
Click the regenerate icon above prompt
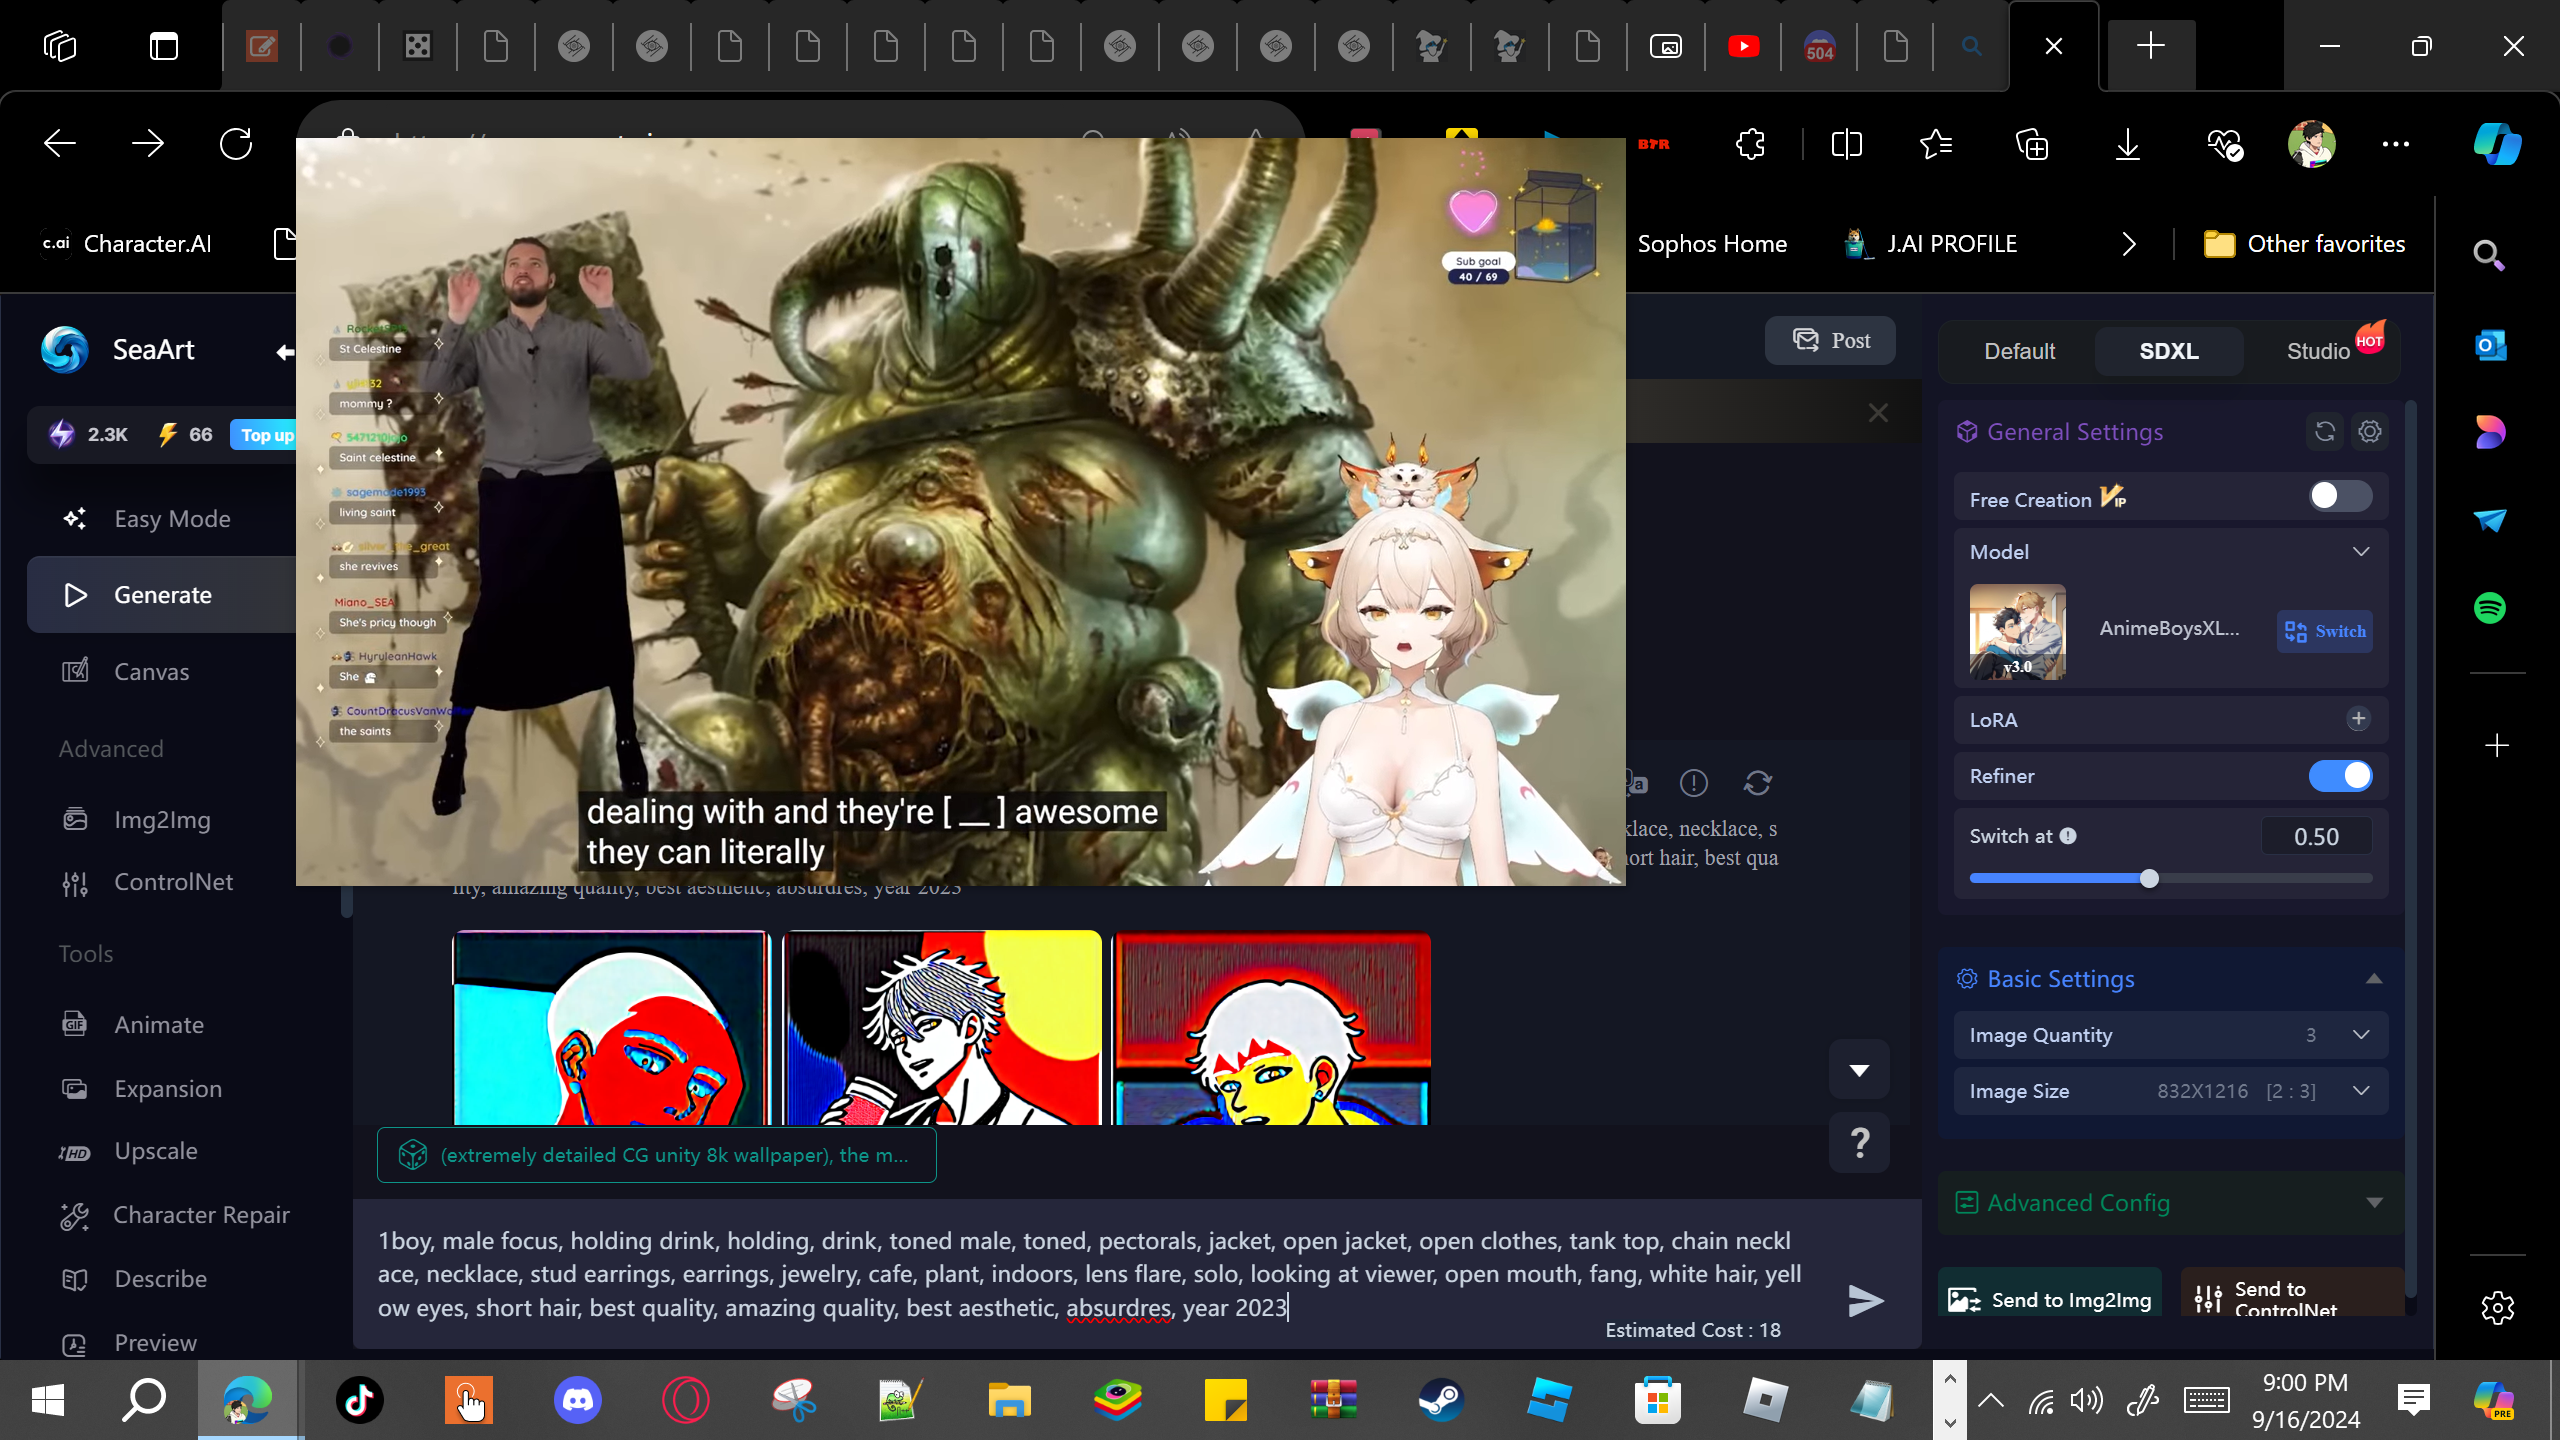(x=1757, y=783)
